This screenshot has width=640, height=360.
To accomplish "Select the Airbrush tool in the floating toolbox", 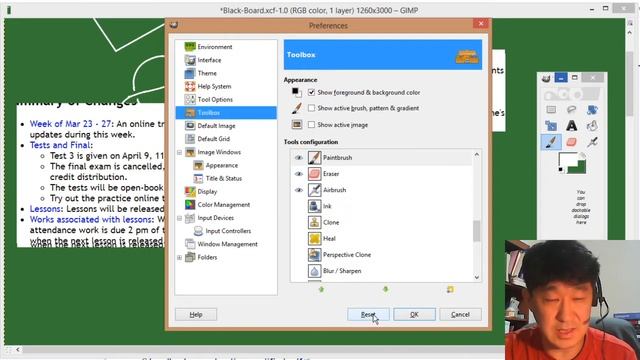I will point(592,142).
